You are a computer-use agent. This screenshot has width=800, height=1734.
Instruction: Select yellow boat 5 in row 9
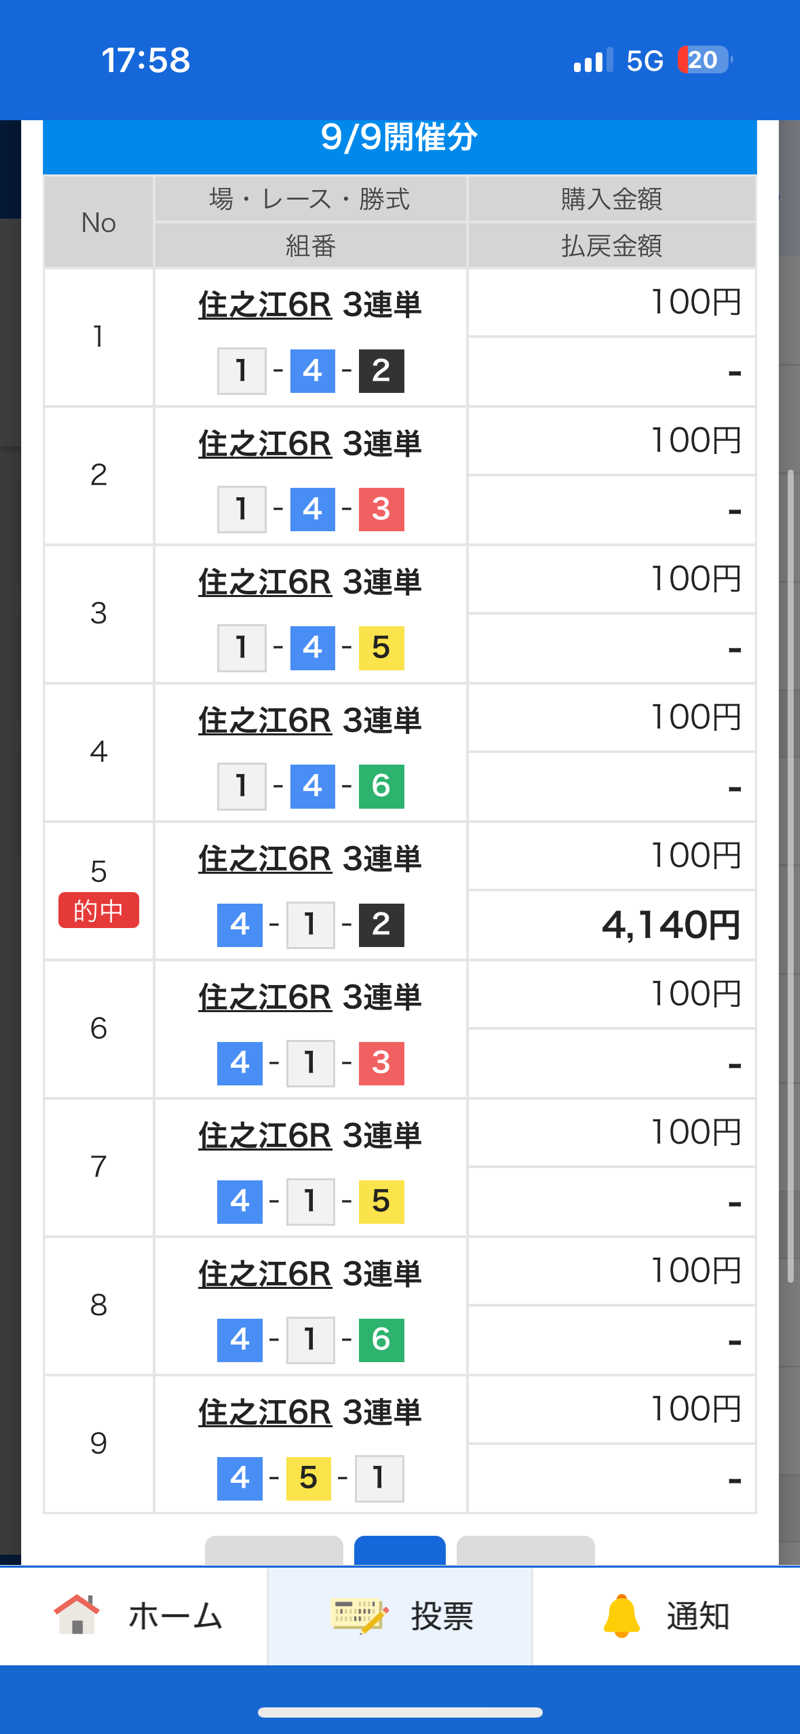[x=308, y=1477]
